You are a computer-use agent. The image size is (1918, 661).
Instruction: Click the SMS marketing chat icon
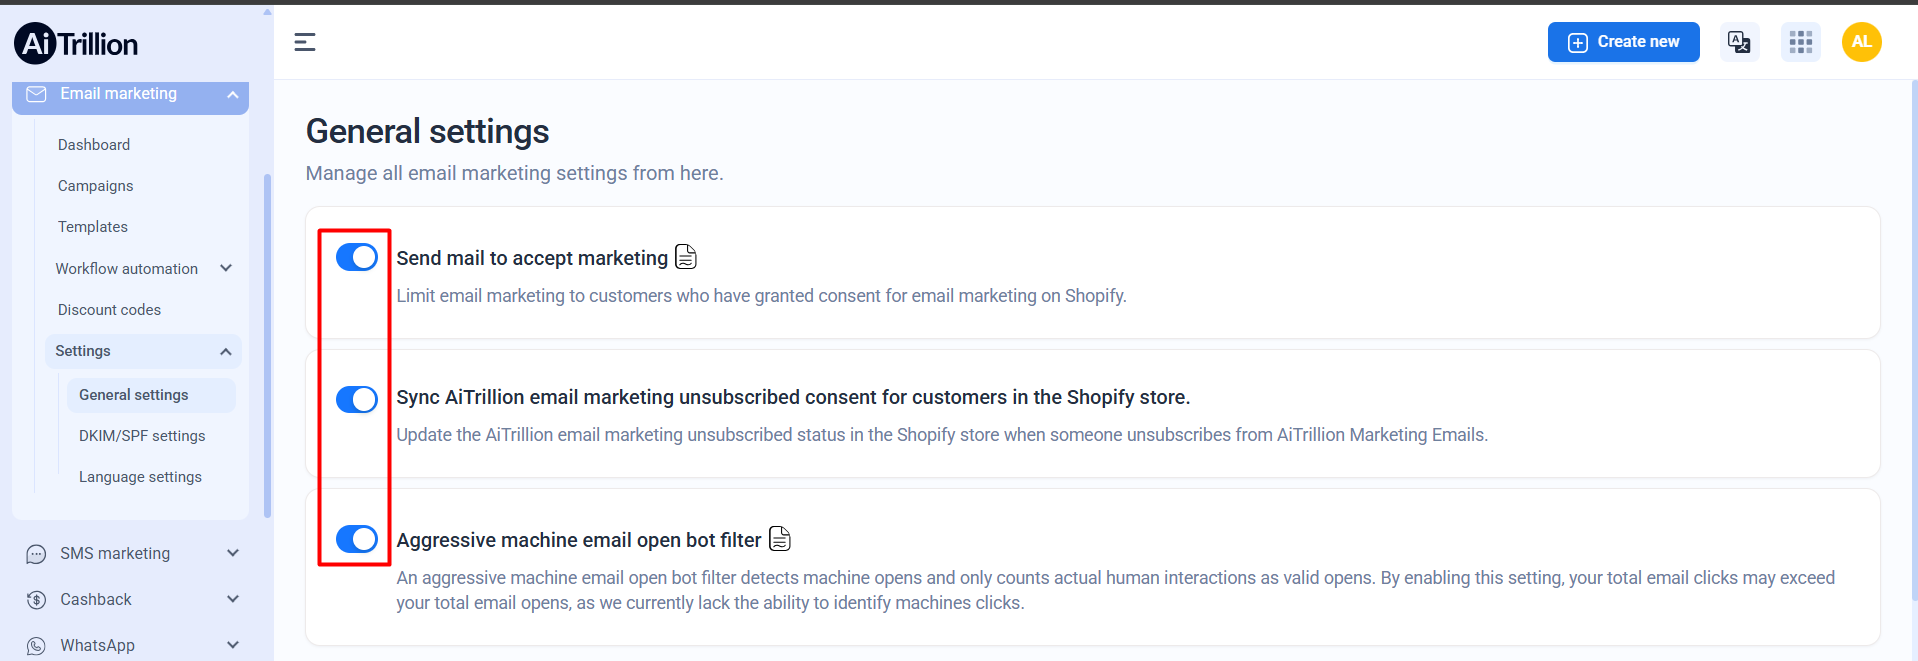[37, 554]
